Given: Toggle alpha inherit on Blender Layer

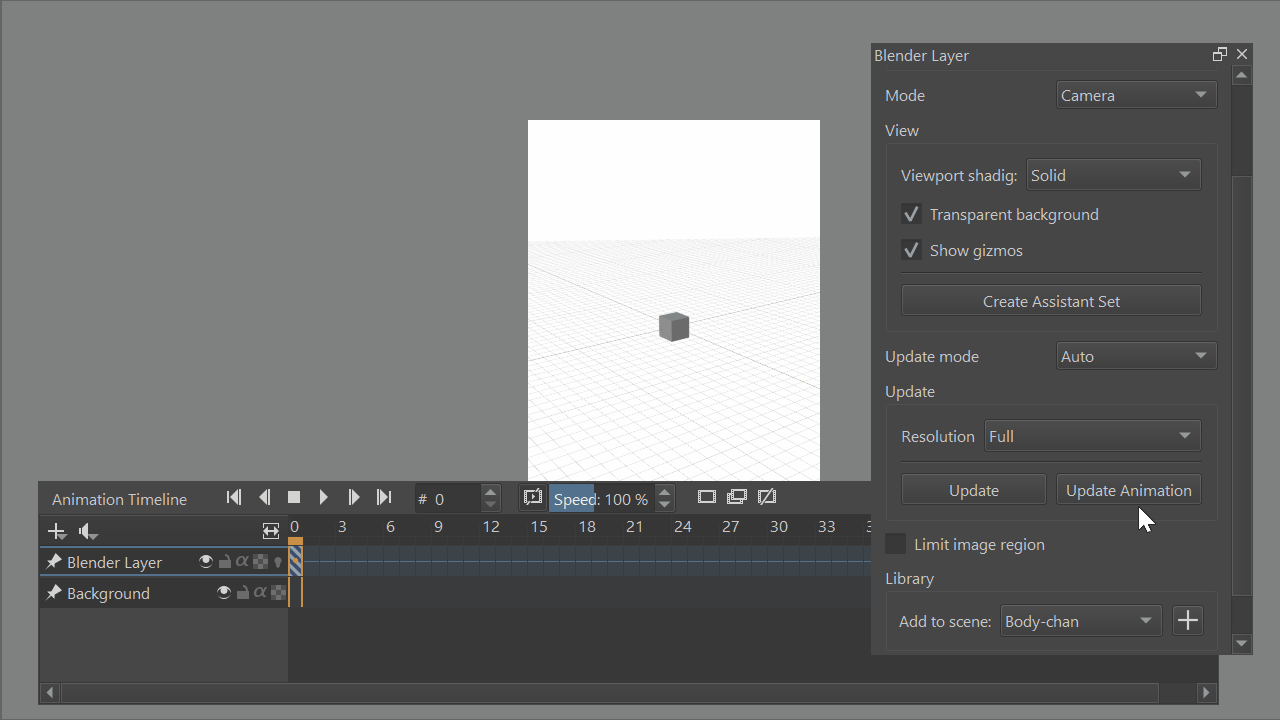Looking at the screenshot, I should 242,562.
